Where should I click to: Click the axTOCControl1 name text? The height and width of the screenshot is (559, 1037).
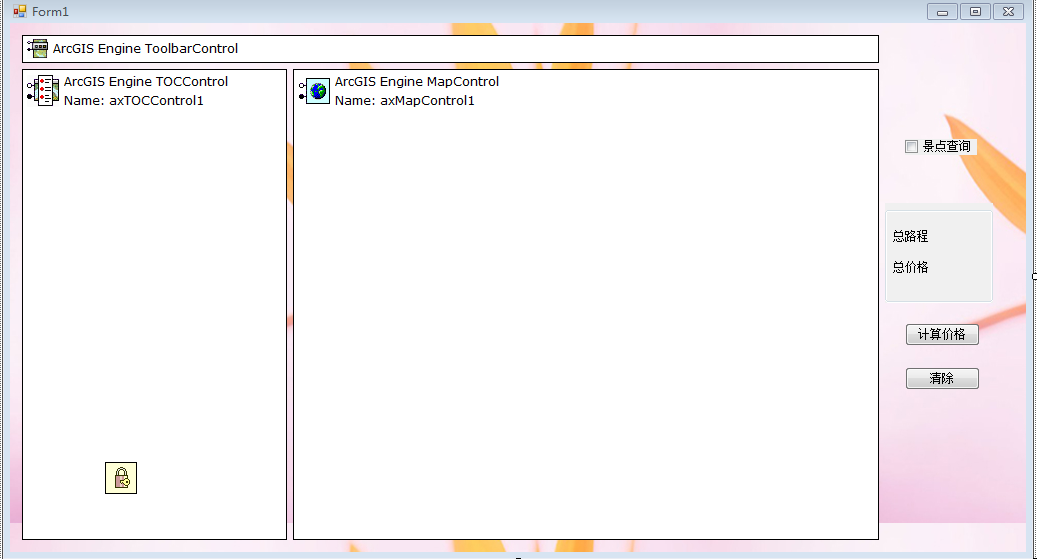pos(134,100)
